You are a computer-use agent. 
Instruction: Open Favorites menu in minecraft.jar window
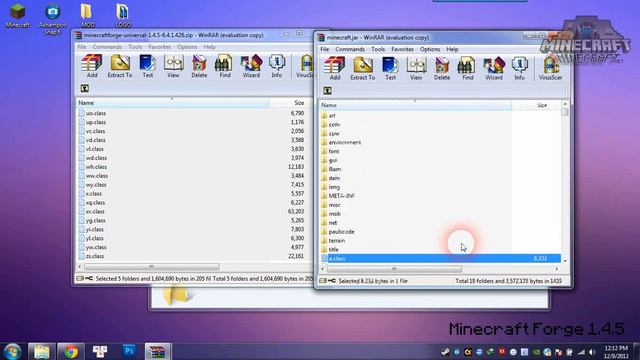(x=402, y=49)
